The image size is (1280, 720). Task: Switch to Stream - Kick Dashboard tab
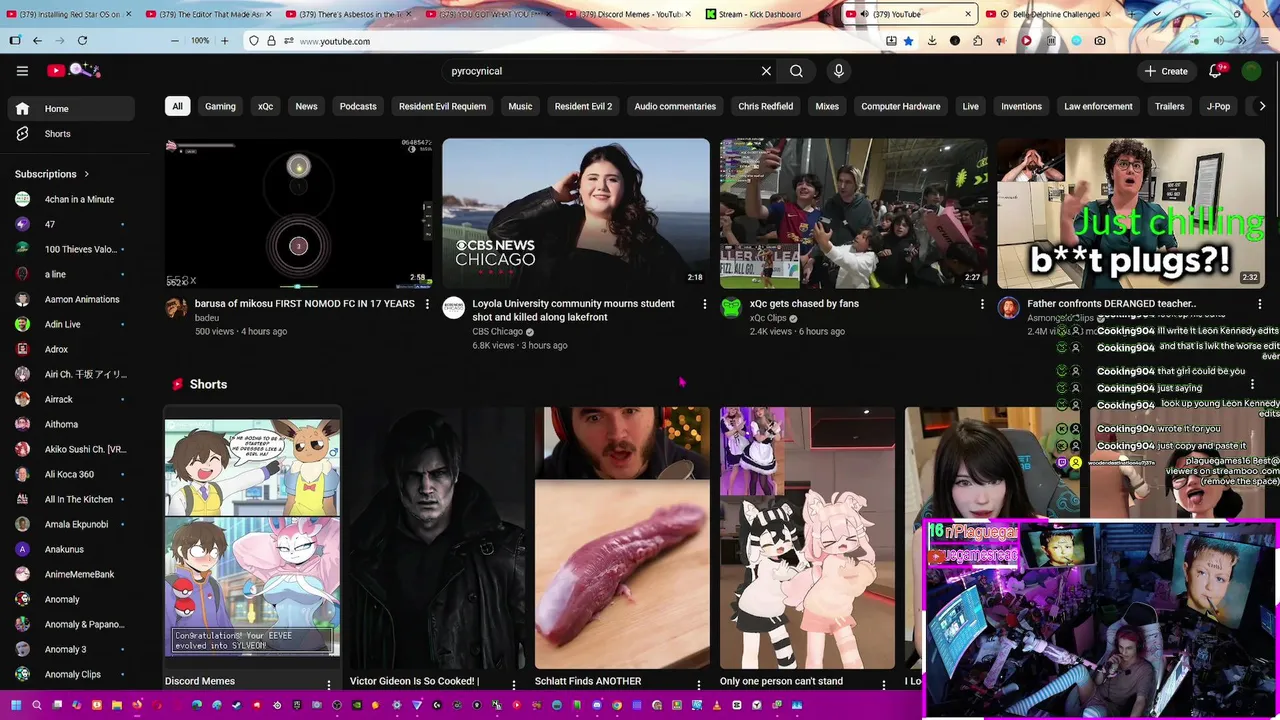click(760, 14)
